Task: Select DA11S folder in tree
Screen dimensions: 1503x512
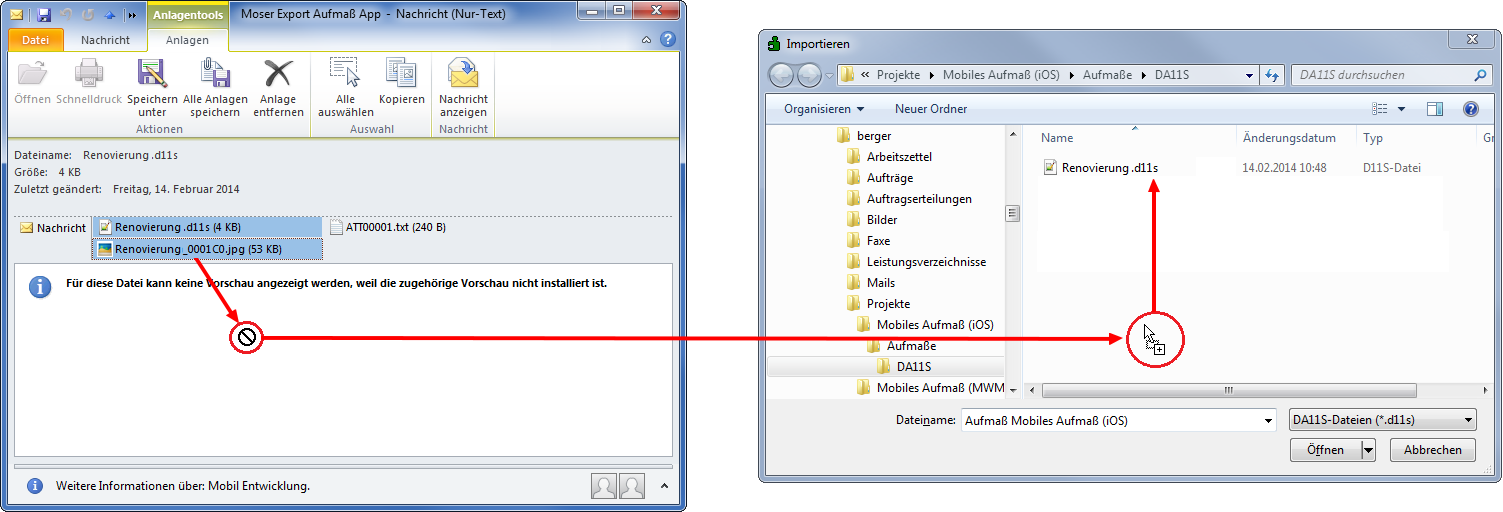Action: (904, 367)
